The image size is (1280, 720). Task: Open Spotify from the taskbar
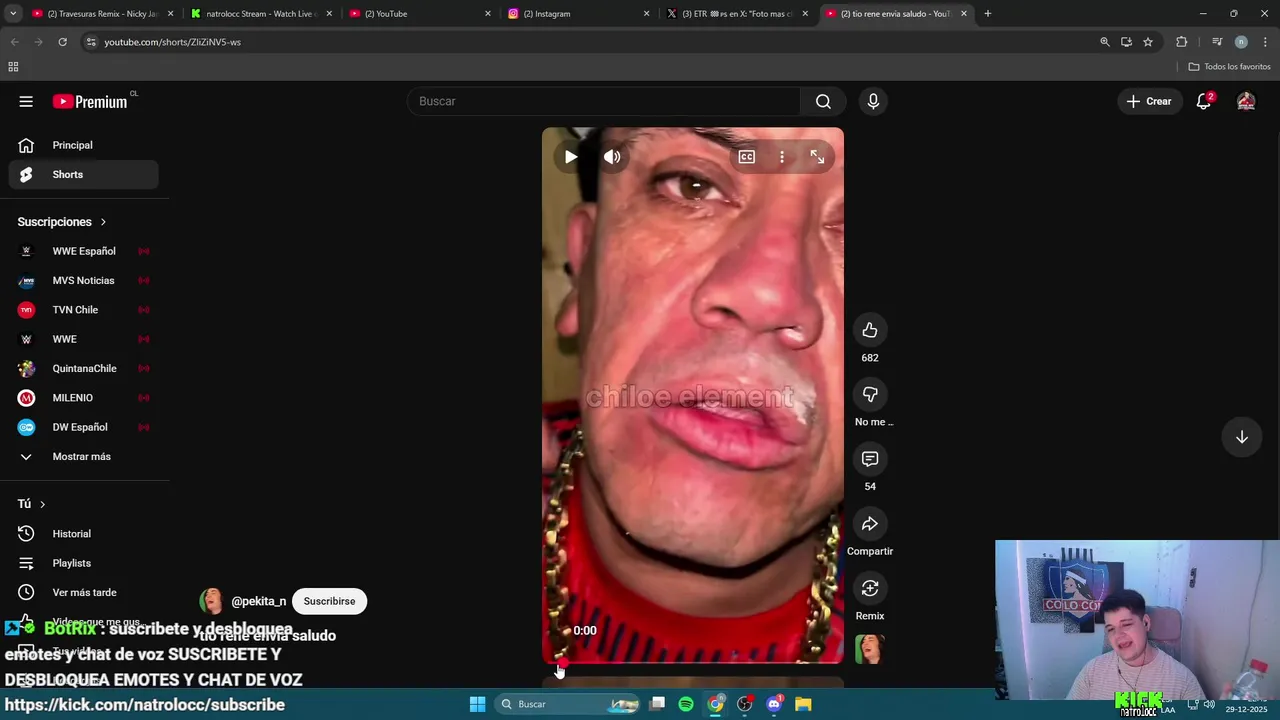point(686,704)
